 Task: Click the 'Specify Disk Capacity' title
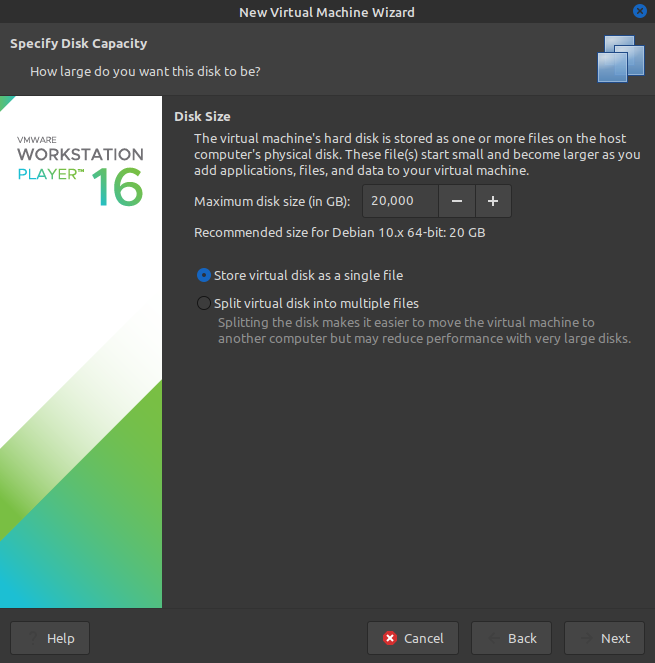[x=79, y=43]
